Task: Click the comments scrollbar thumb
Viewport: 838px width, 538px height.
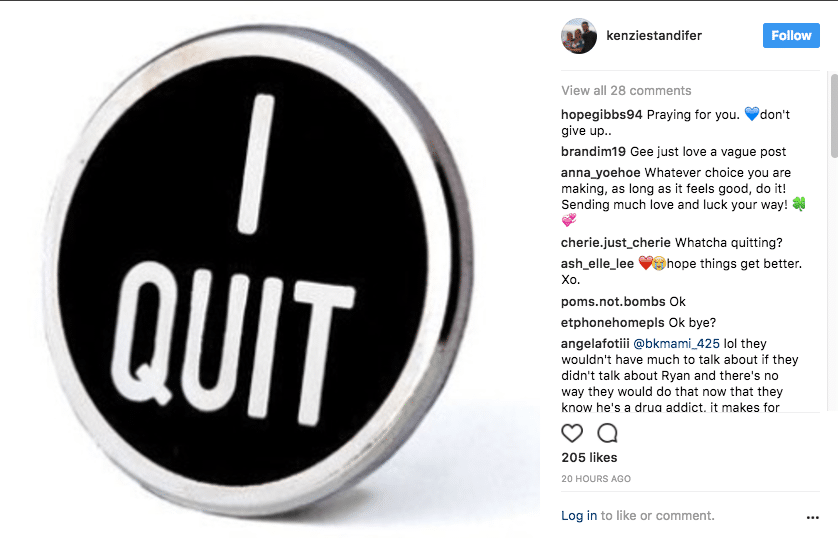Action: (834, 115)
